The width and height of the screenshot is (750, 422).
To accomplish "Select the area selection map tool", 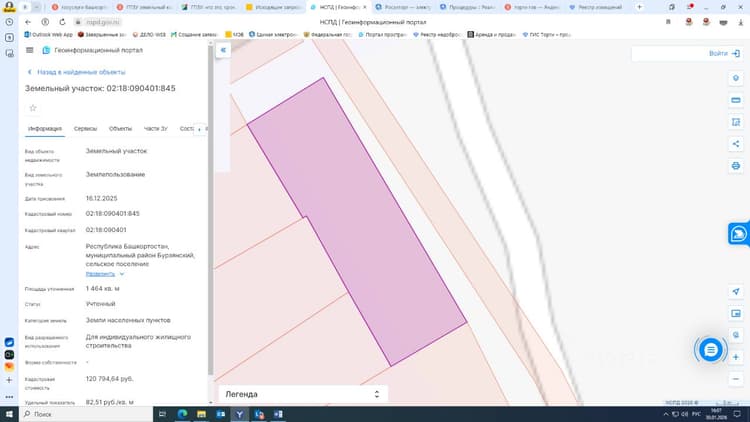I will pos(736,122).
